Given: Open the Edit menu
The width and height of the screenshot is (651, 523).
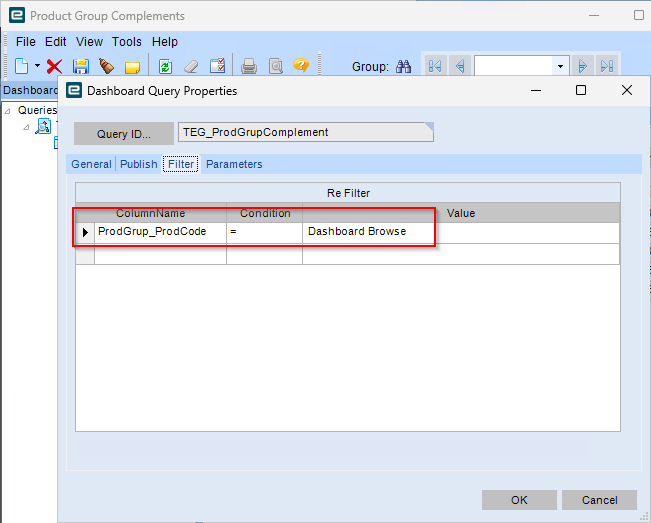Looking at the screenshot, I should click(56, 42).
